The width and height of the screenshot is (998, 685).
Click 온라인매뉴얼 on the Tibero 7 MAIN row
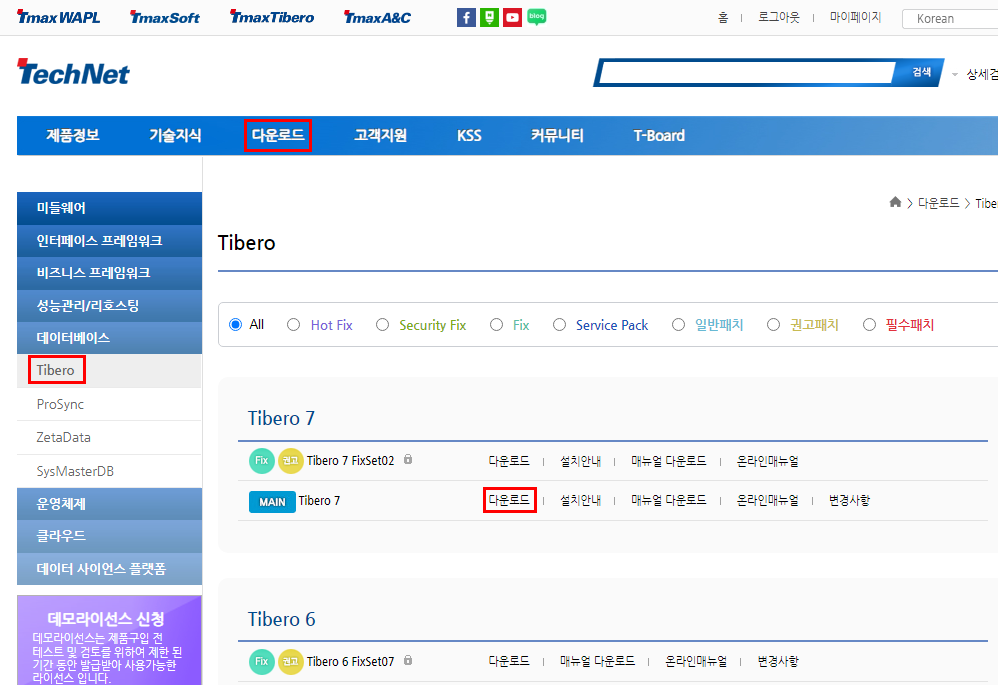768,500
